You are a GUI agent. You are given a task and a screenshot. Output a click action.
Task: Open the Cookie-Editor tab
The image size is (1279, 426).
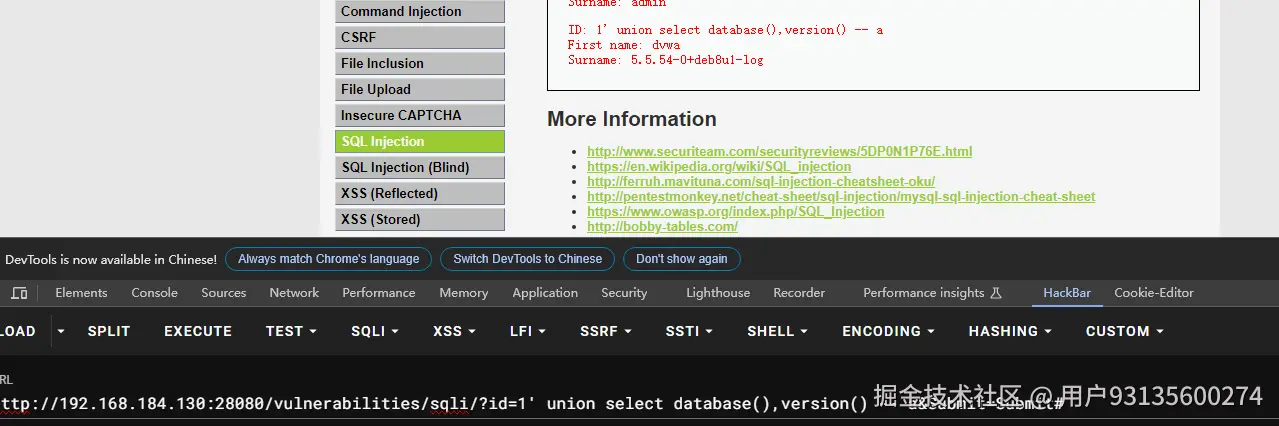tap(1154, 293)
